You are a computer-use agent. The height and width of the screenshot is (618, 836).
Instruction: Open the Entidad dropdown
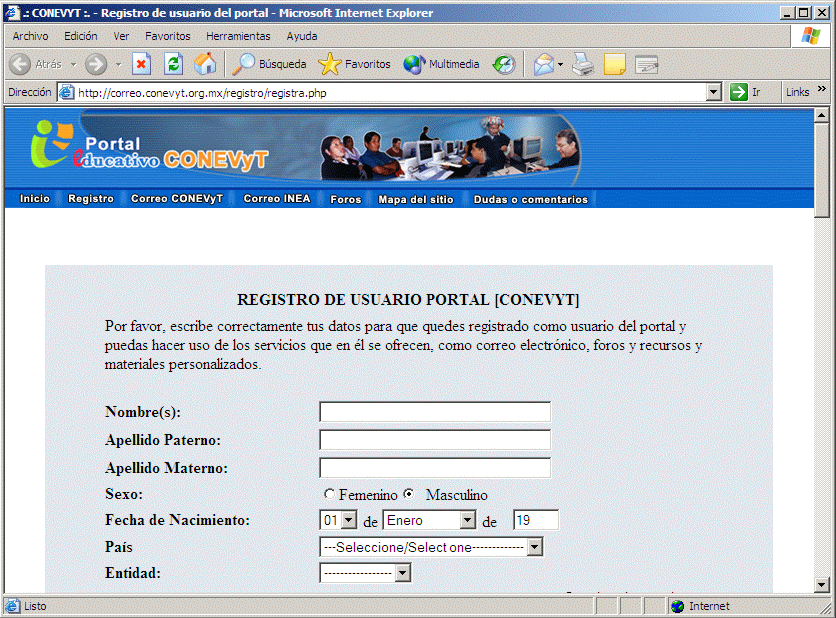(366, 573)
